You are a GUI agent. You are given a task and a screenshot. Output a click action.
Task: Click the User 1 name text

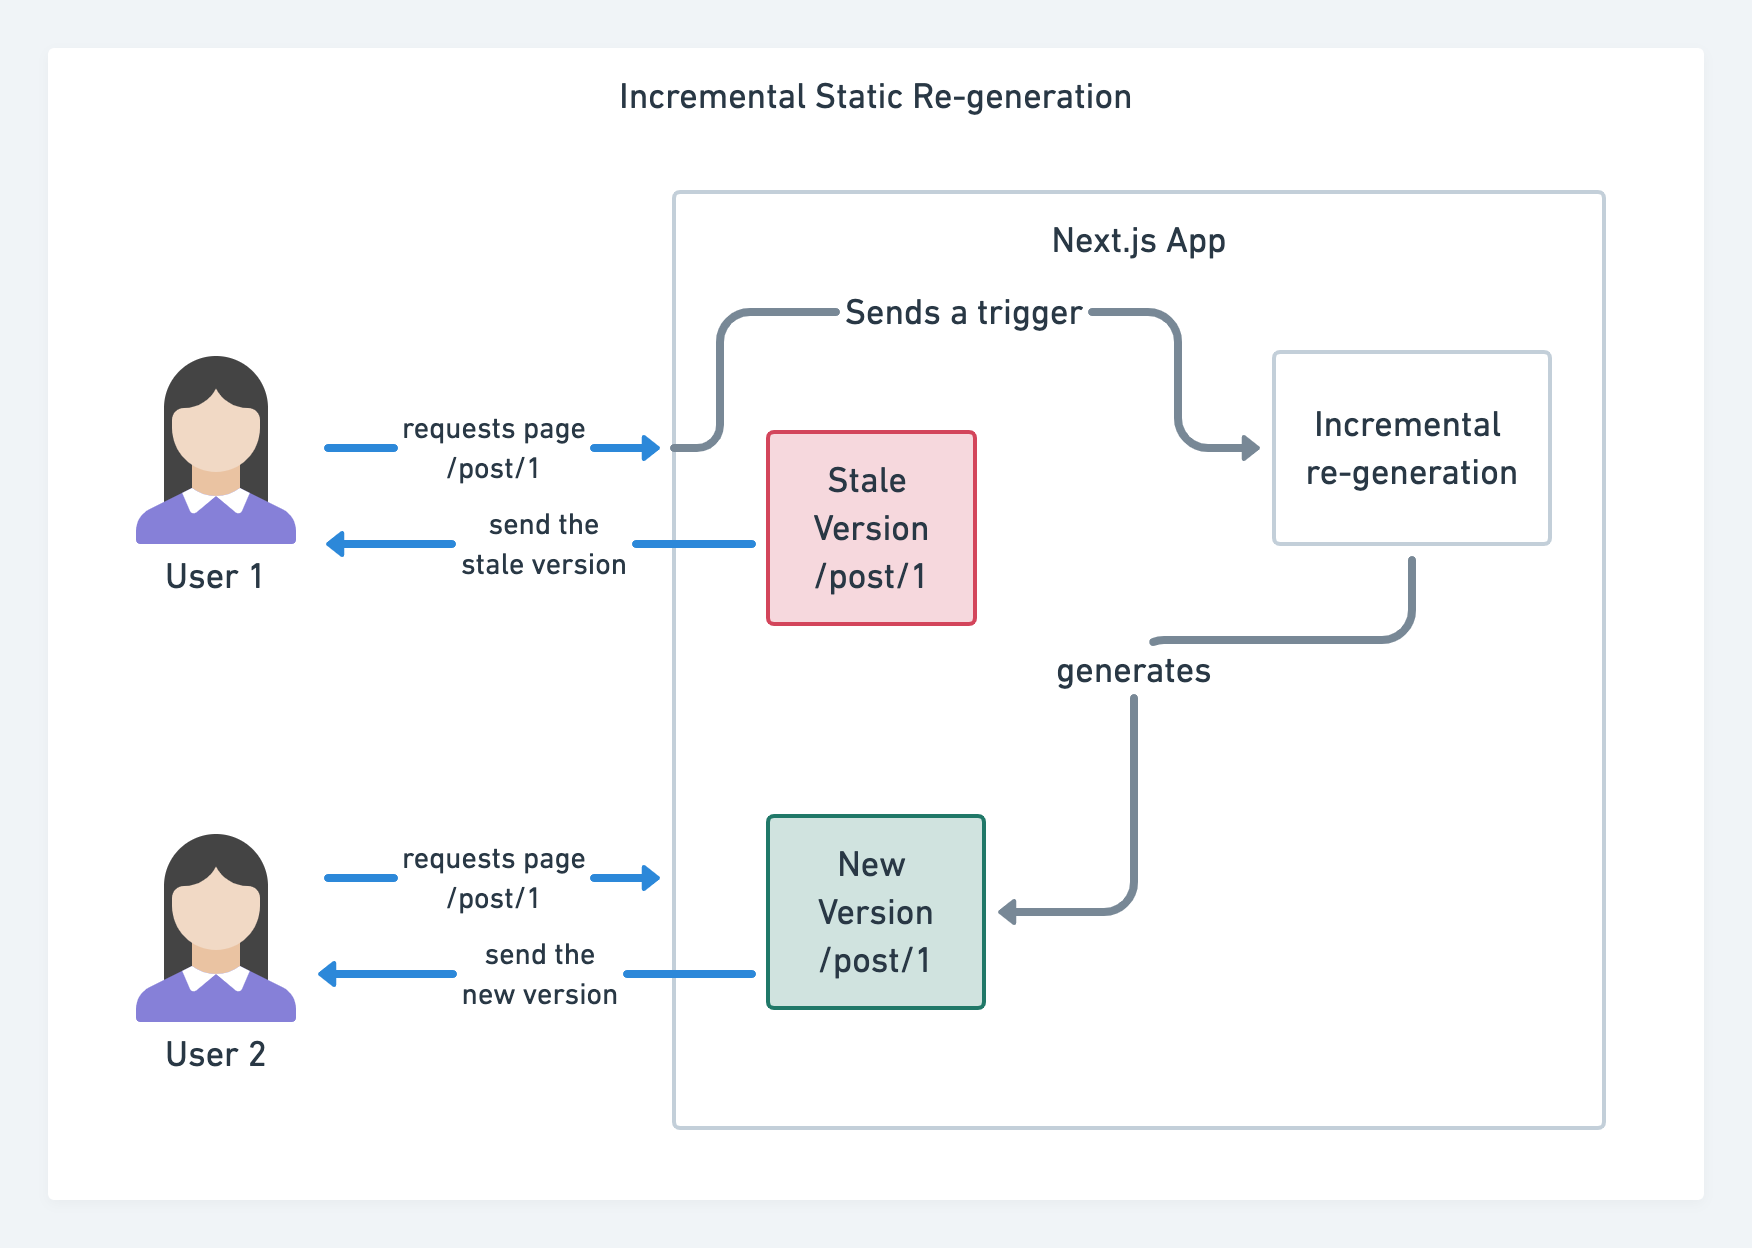coord(214,575)
